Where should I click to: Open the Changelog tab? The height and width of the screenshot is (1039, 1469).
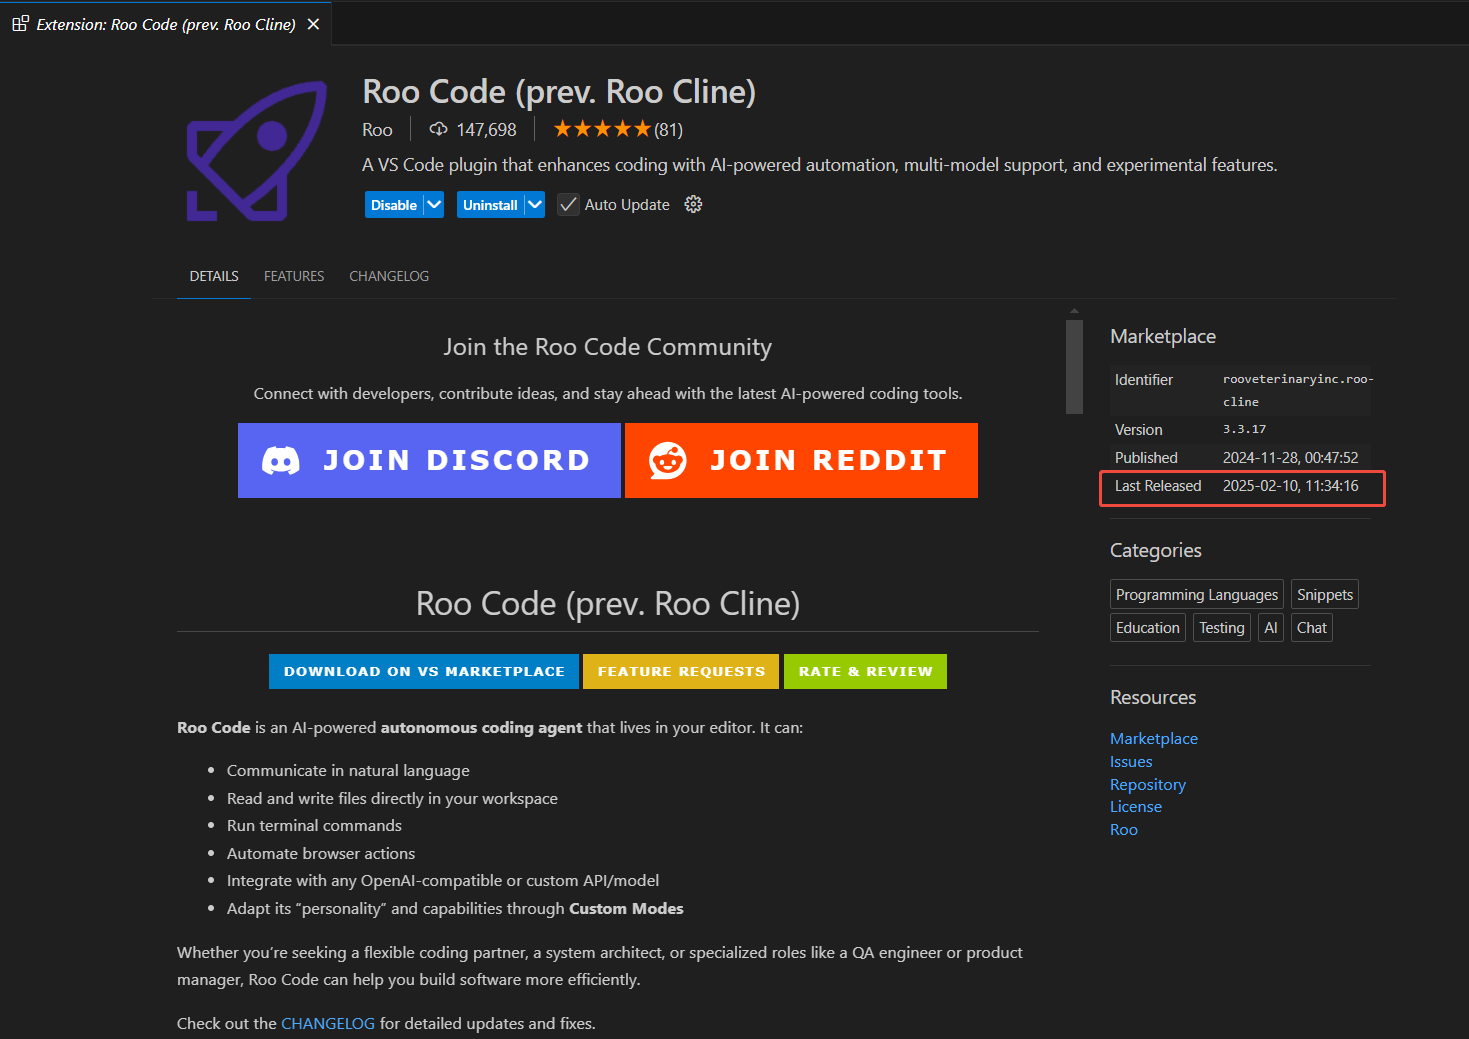389,276
